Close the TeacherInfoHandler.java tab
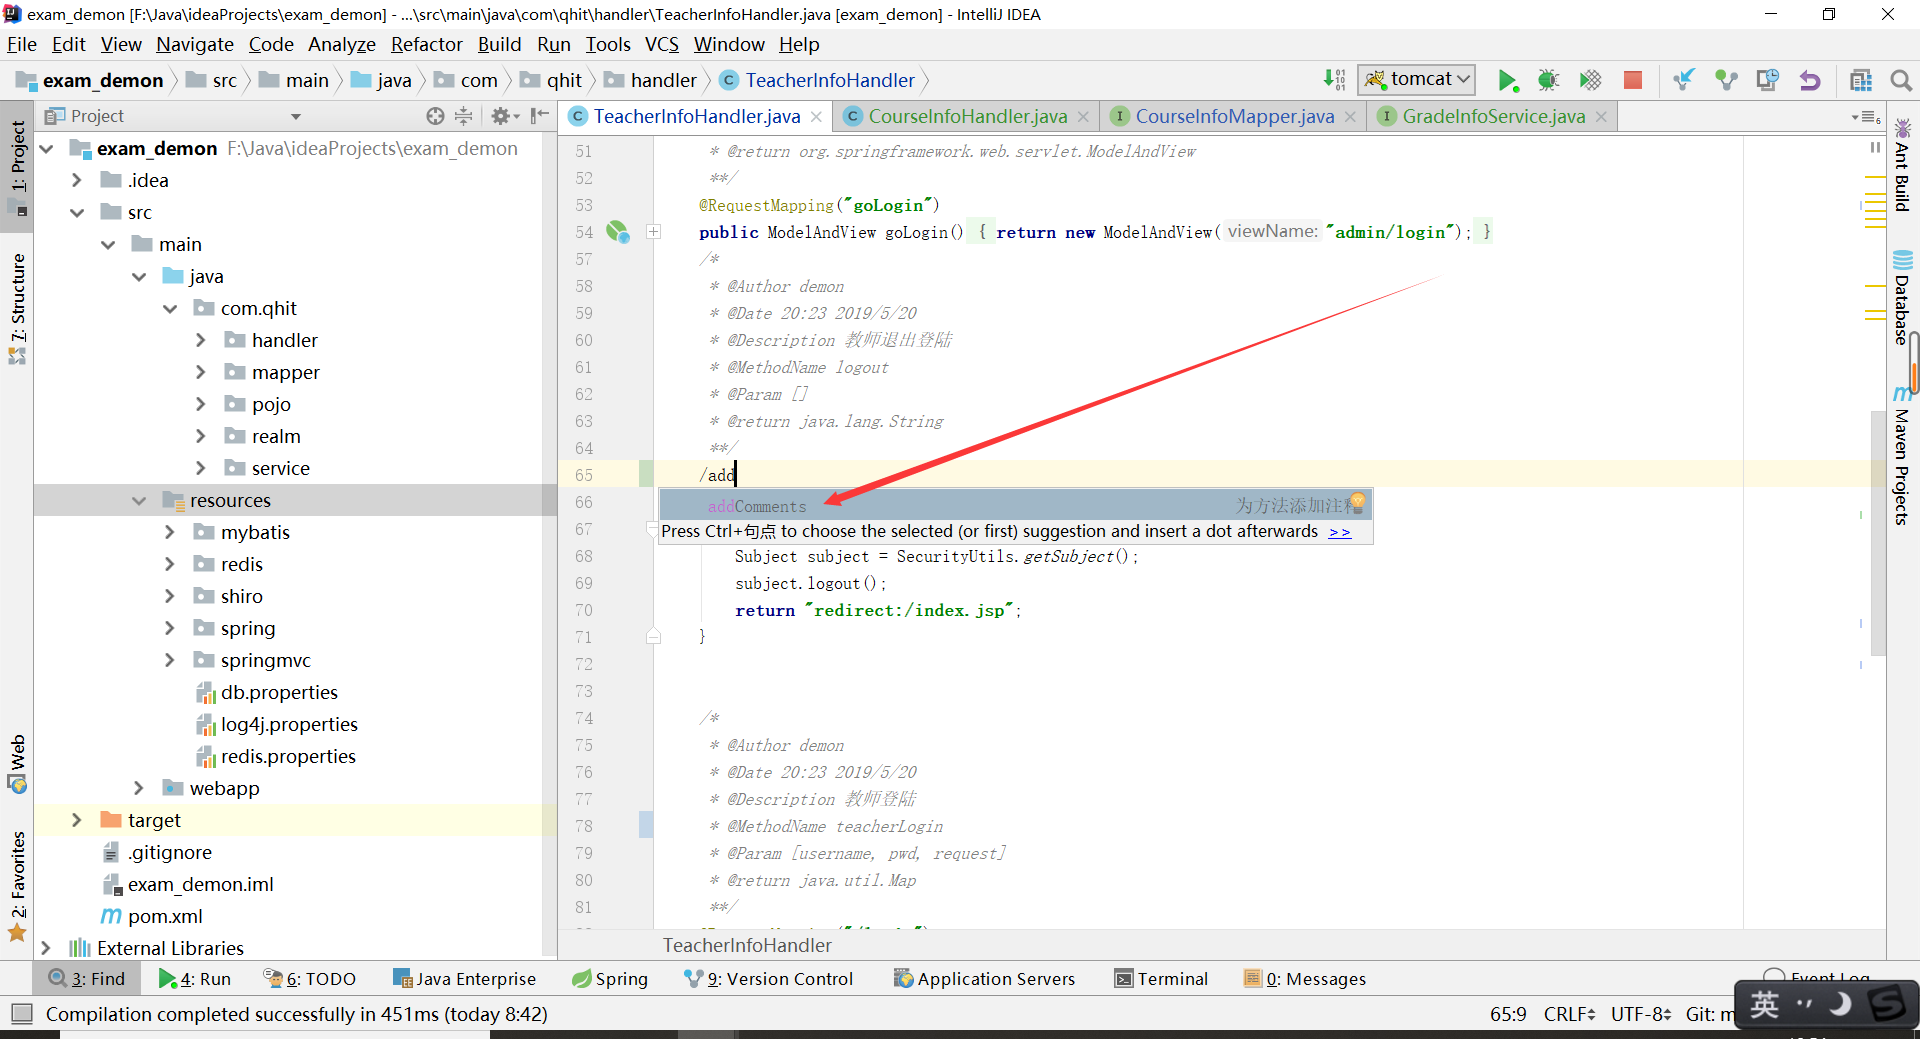 pyautogui.click(x=816, y=117)
